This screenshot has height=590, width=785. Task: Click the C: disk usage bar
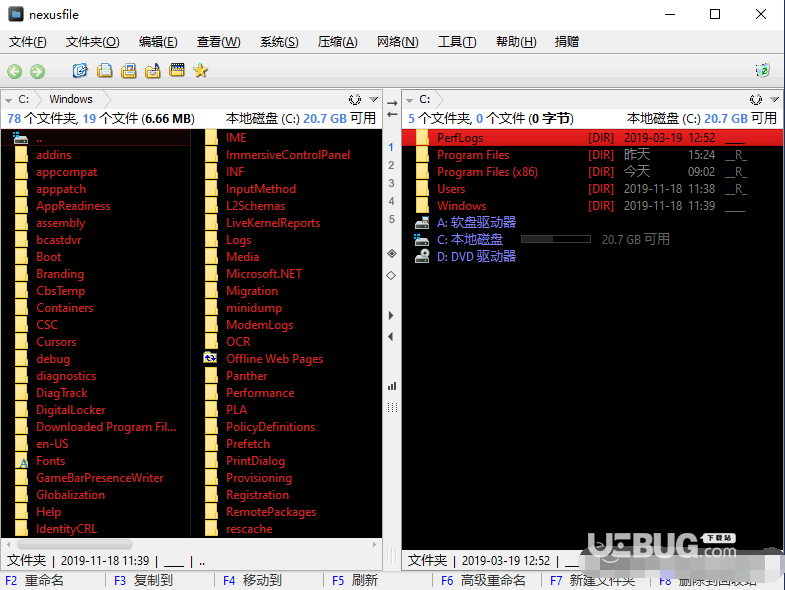pos(556,239)
